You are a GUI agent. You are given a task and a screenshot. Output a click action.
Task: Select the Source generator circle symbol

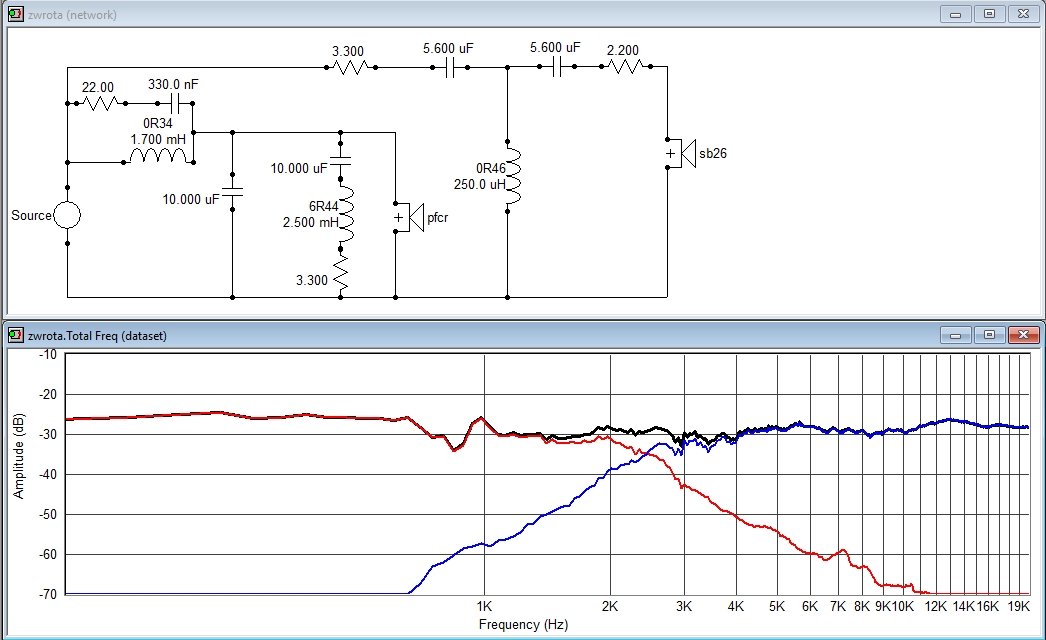pos(67,216)
